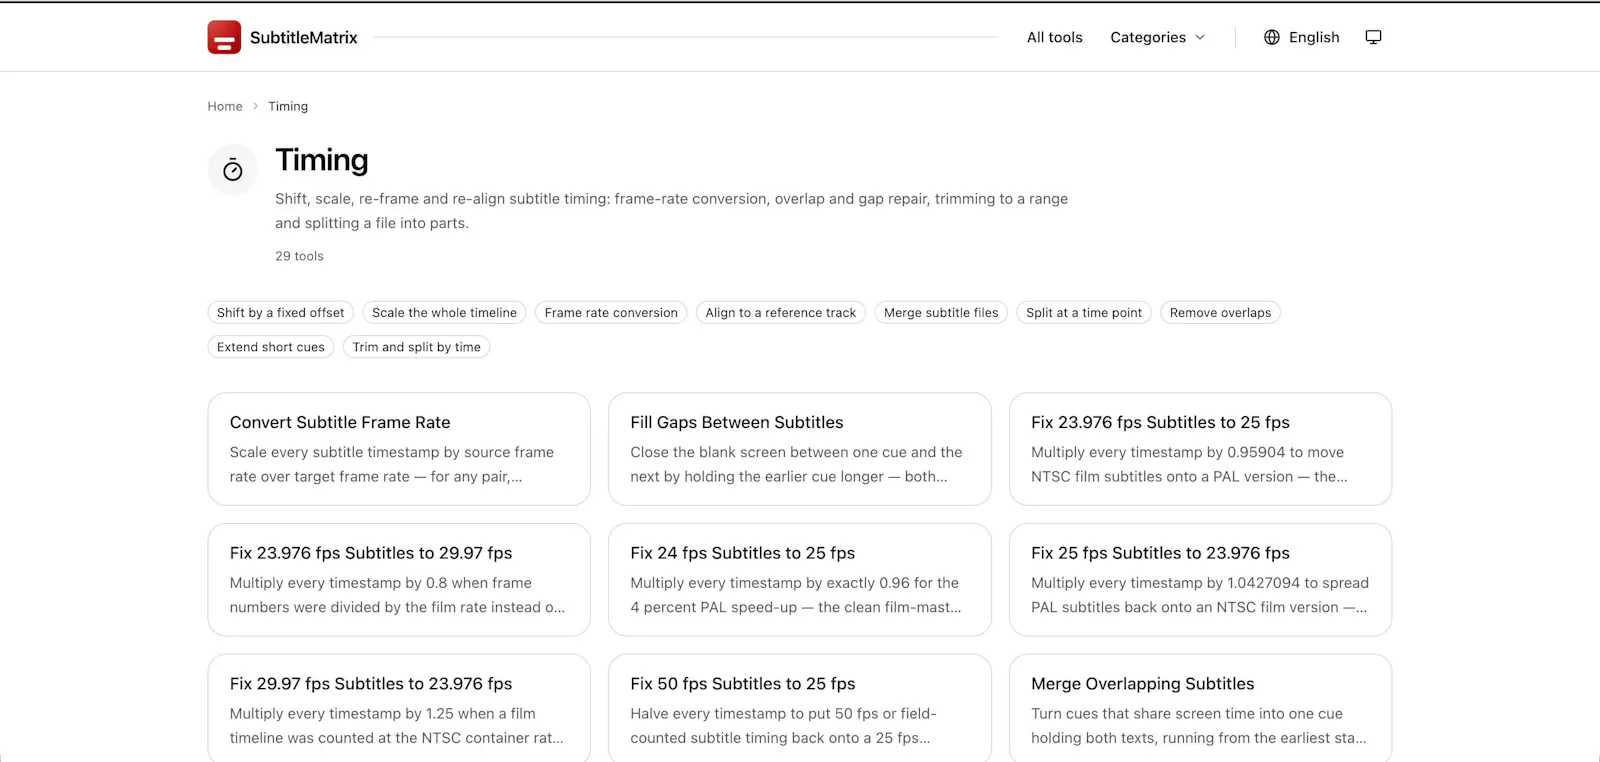Click the globe language icon
The width and height of the screenshot is (1600, 762).
1272,37
